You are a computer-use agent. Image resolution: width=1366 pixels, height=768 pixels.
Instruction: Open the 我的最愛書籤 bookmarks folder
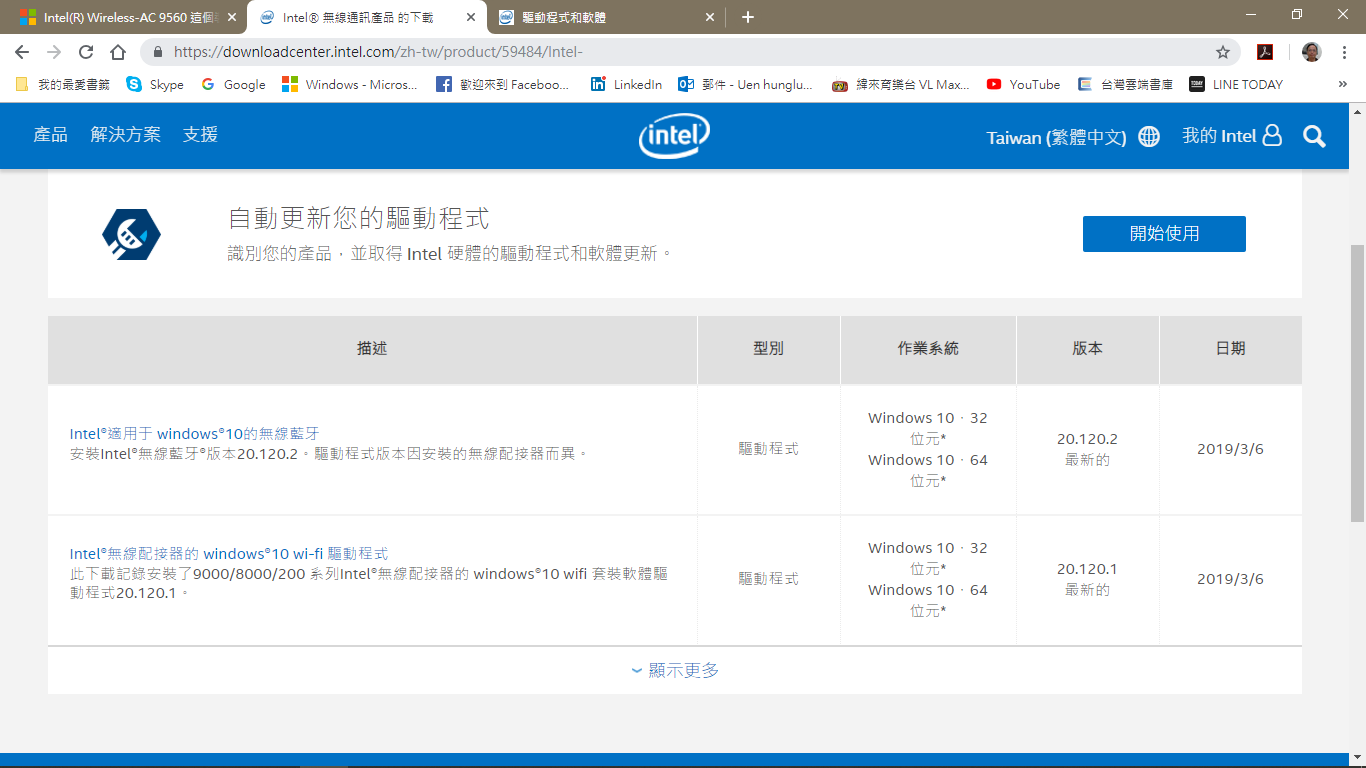pyautogui.click(x=62, y=85)
